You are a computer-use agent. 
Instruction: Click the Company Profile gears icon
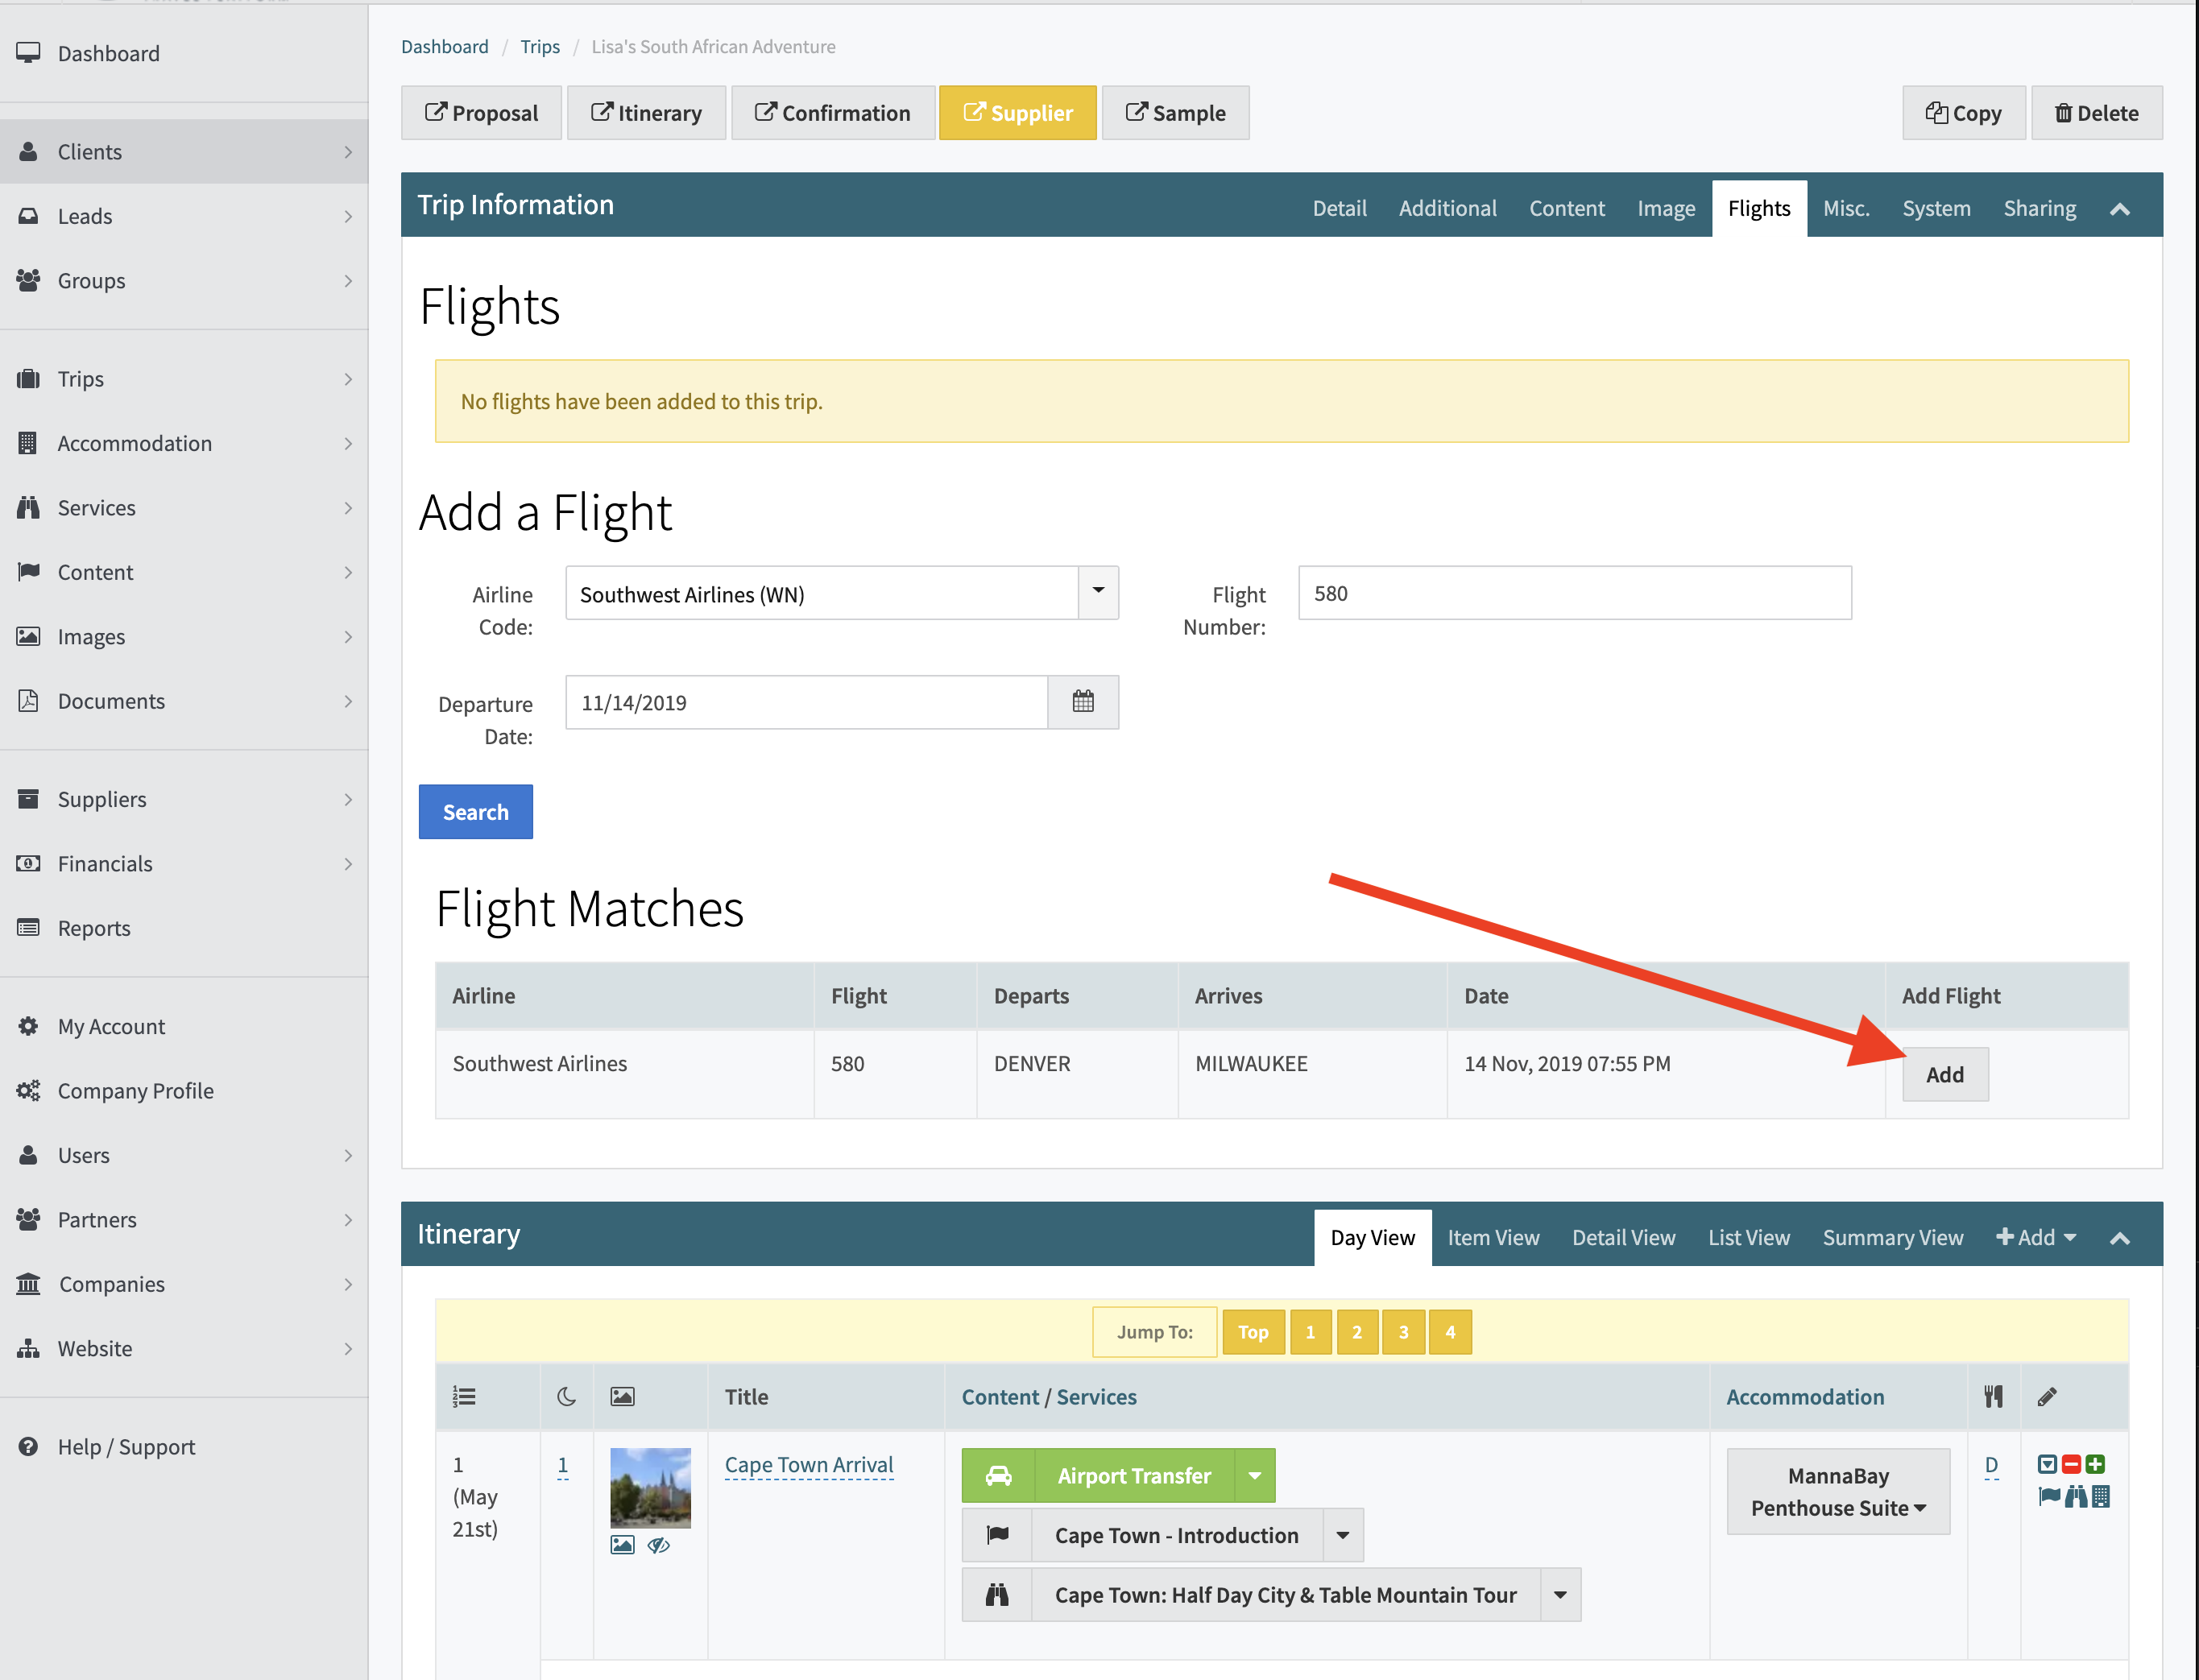click(28, 1090)
